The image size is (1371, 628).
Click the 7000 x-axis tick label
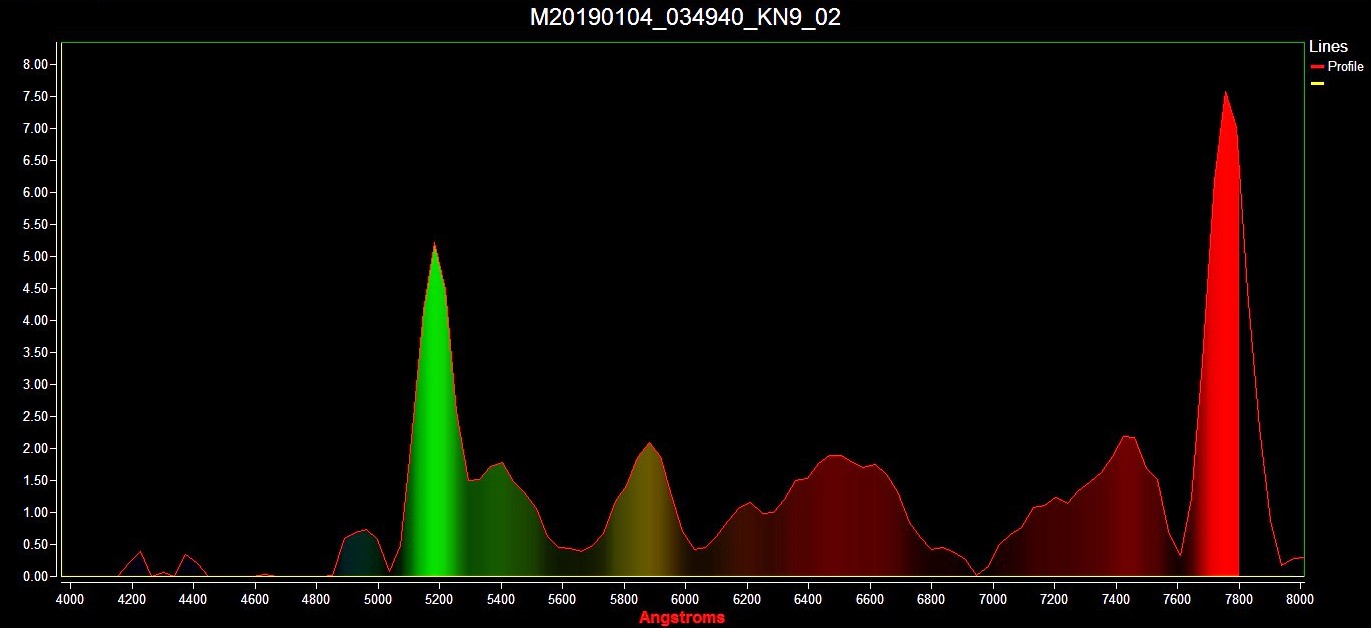tap(993, 600)
